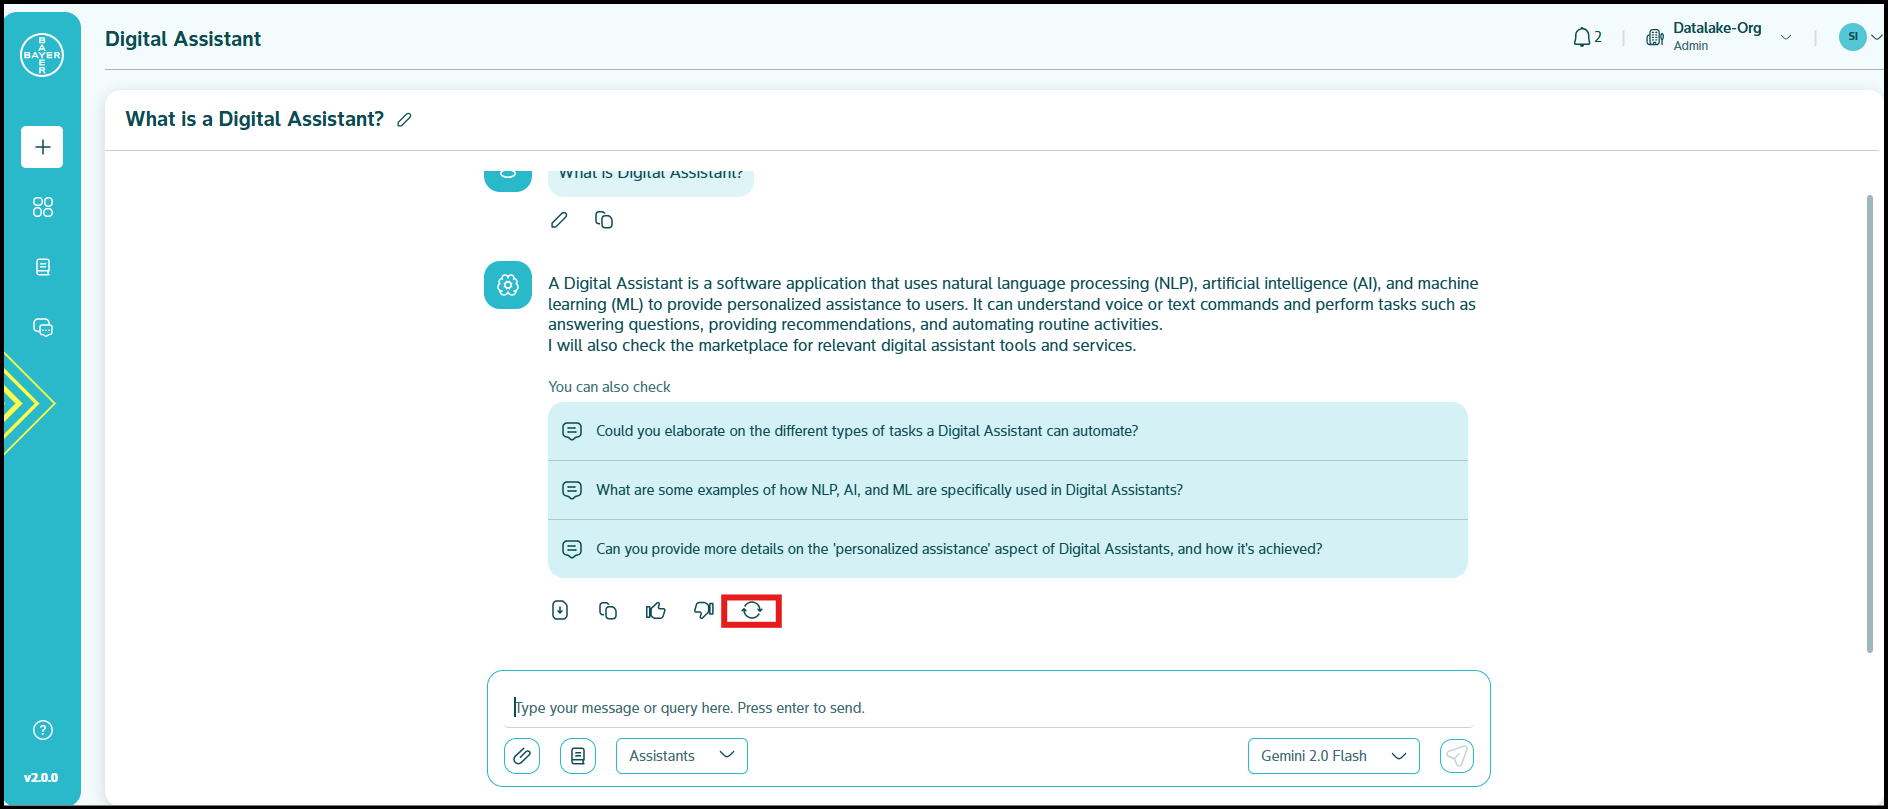This screenshot has width=1888, height=809.
Task: Click the message input field
Action: [x=990, y=708]
